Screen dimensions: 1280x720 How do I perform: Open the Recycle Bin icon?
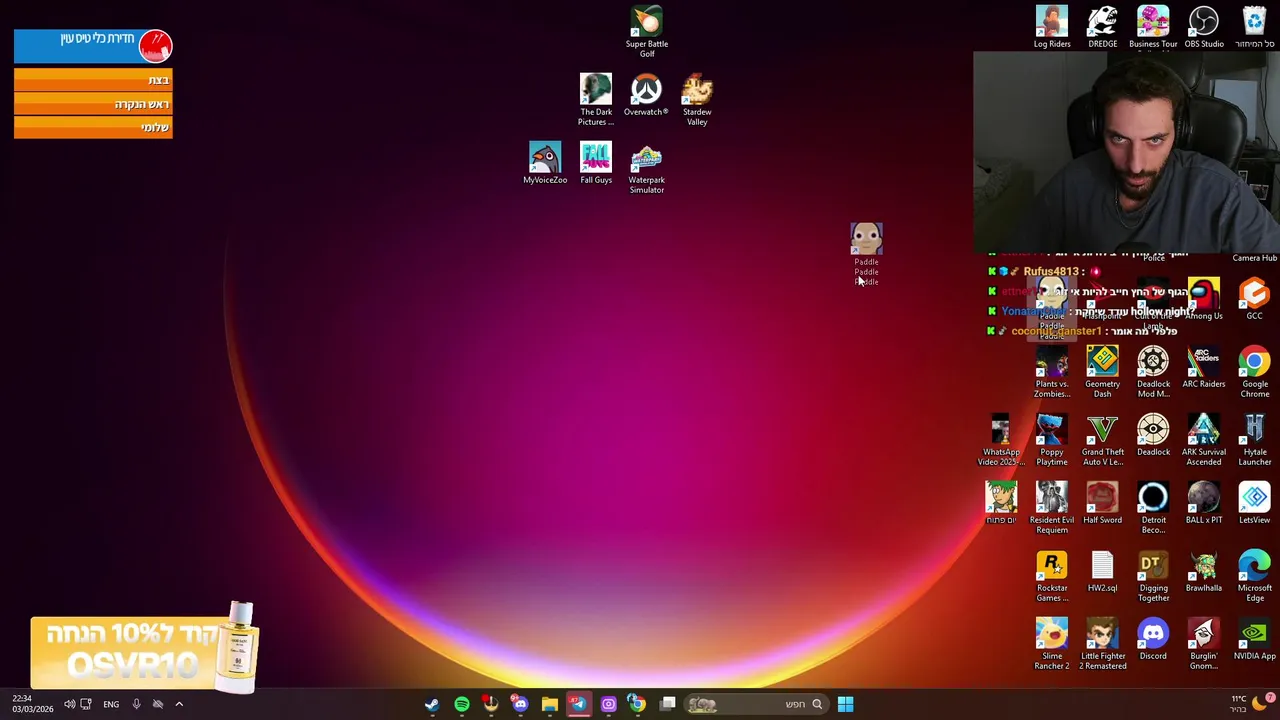[1254, 27]
